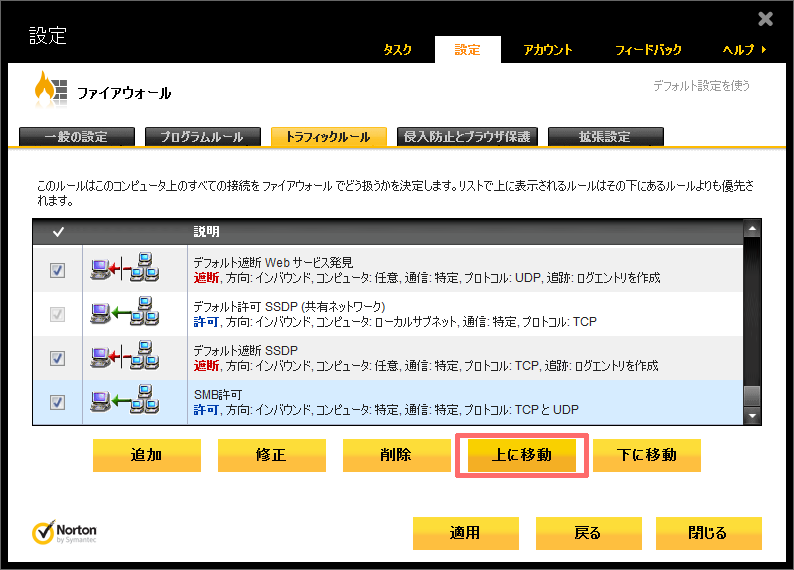Open the ヘルプ dropdown menu
794x570 pixels.
click(x=744, y=50)
